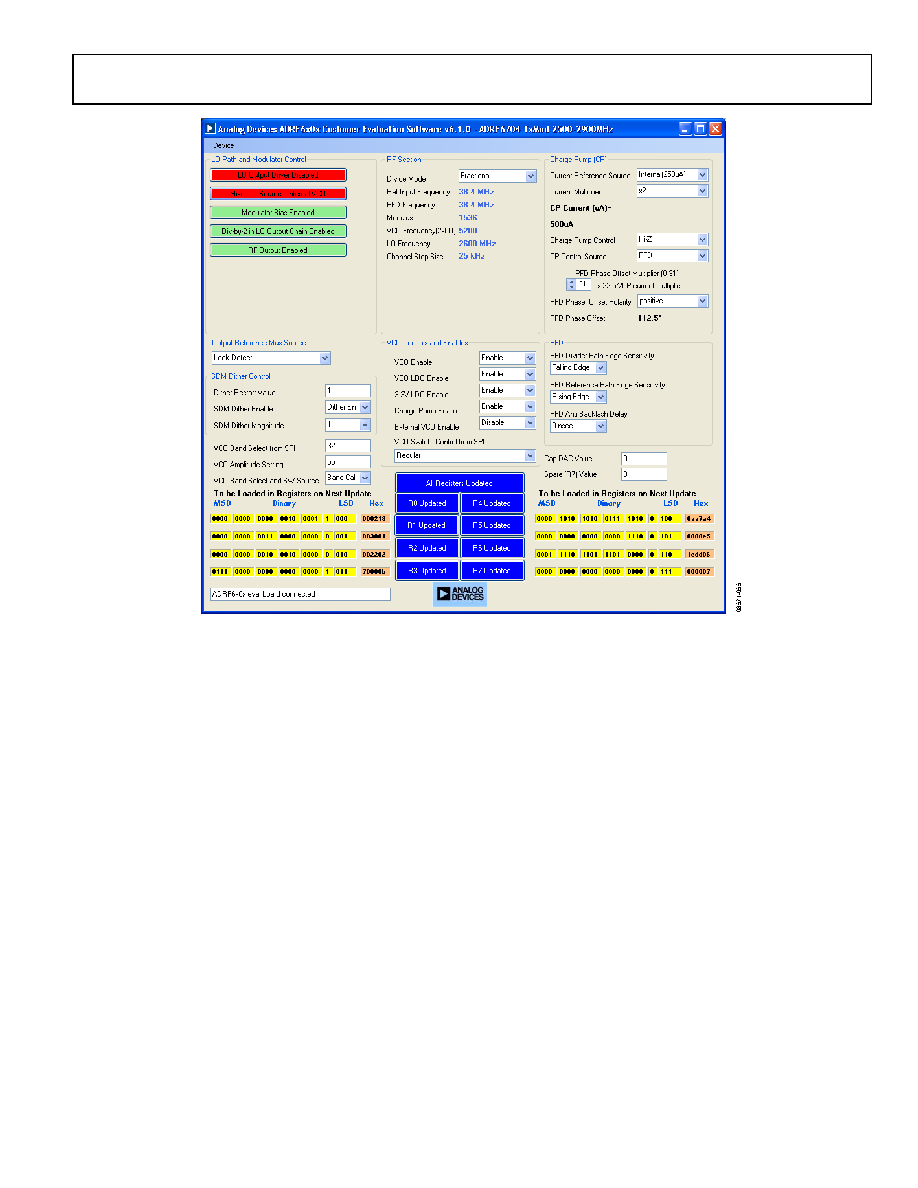This screenshot has width=918, height=1188.
Task: Click the hex value 002202
Action: pyautogui.click(x=375, y=555)
